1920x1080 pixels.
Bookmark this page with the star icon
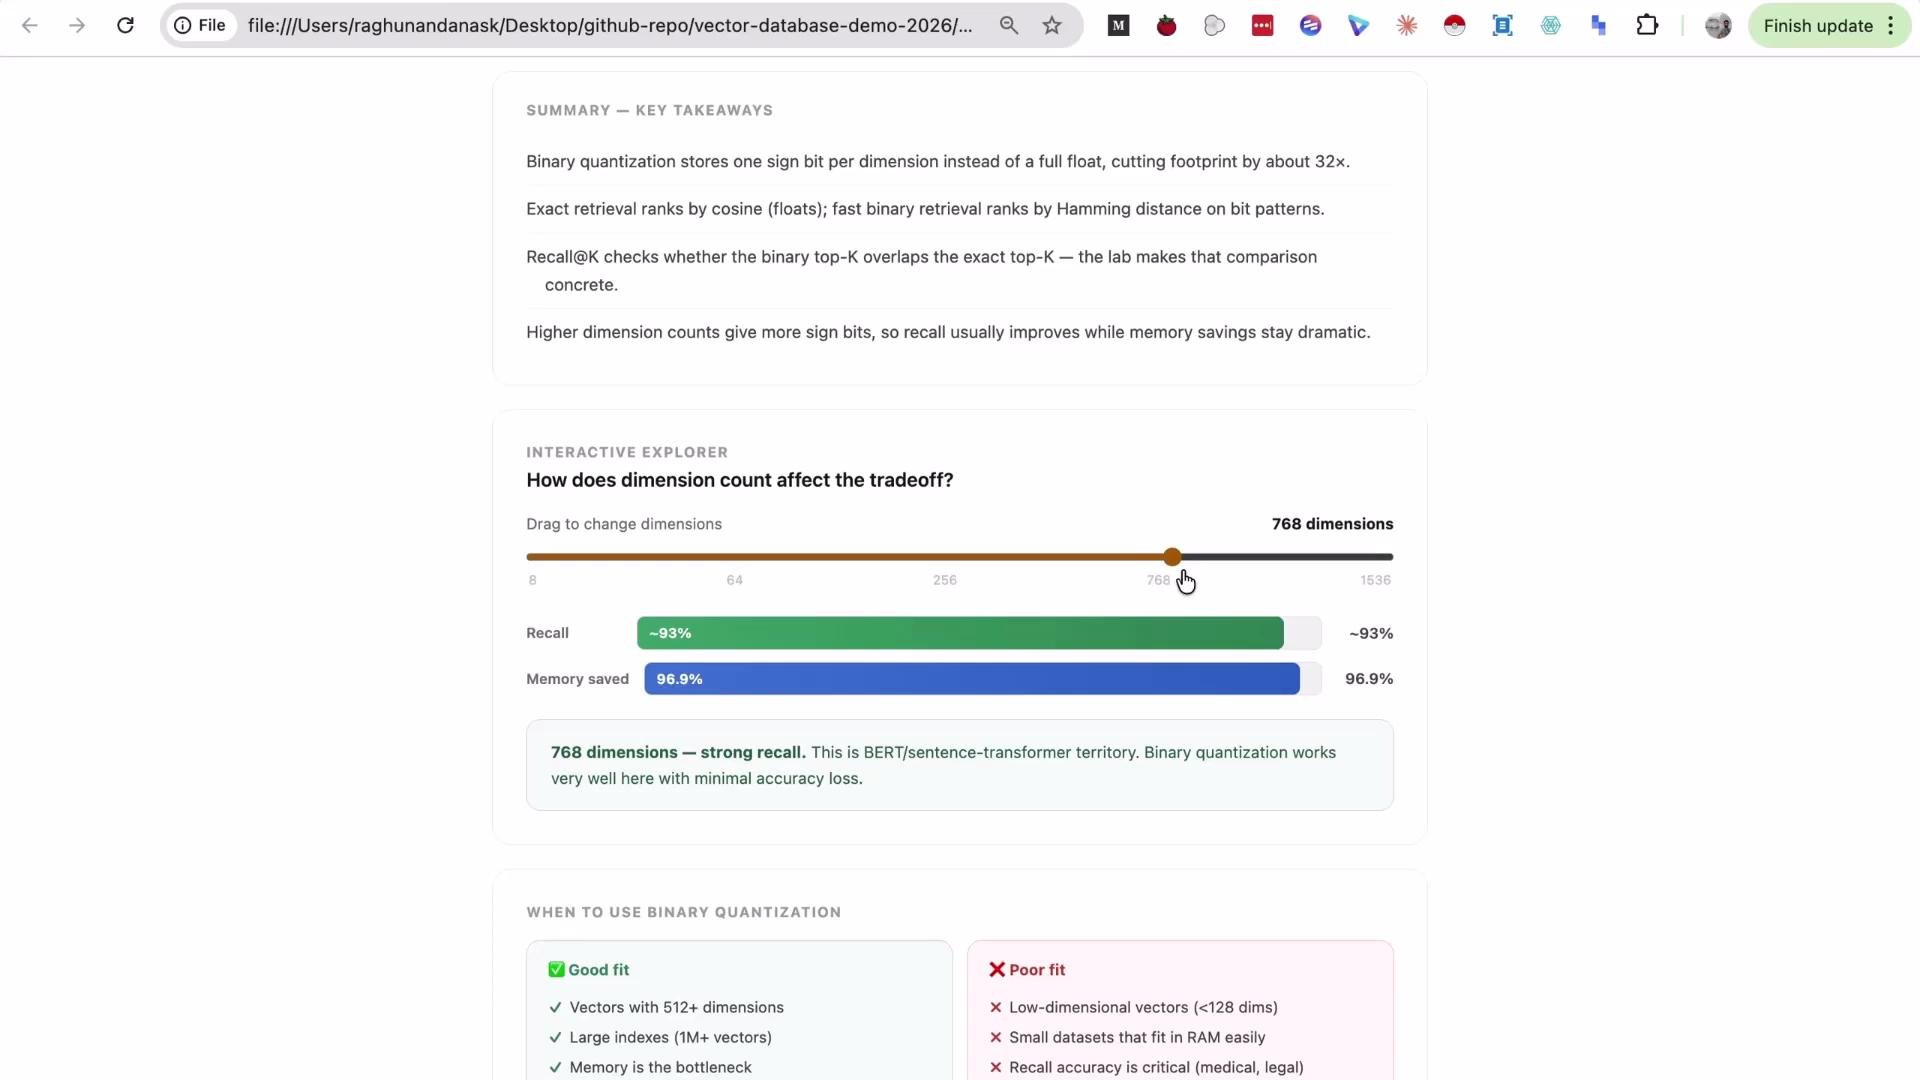1052,26
